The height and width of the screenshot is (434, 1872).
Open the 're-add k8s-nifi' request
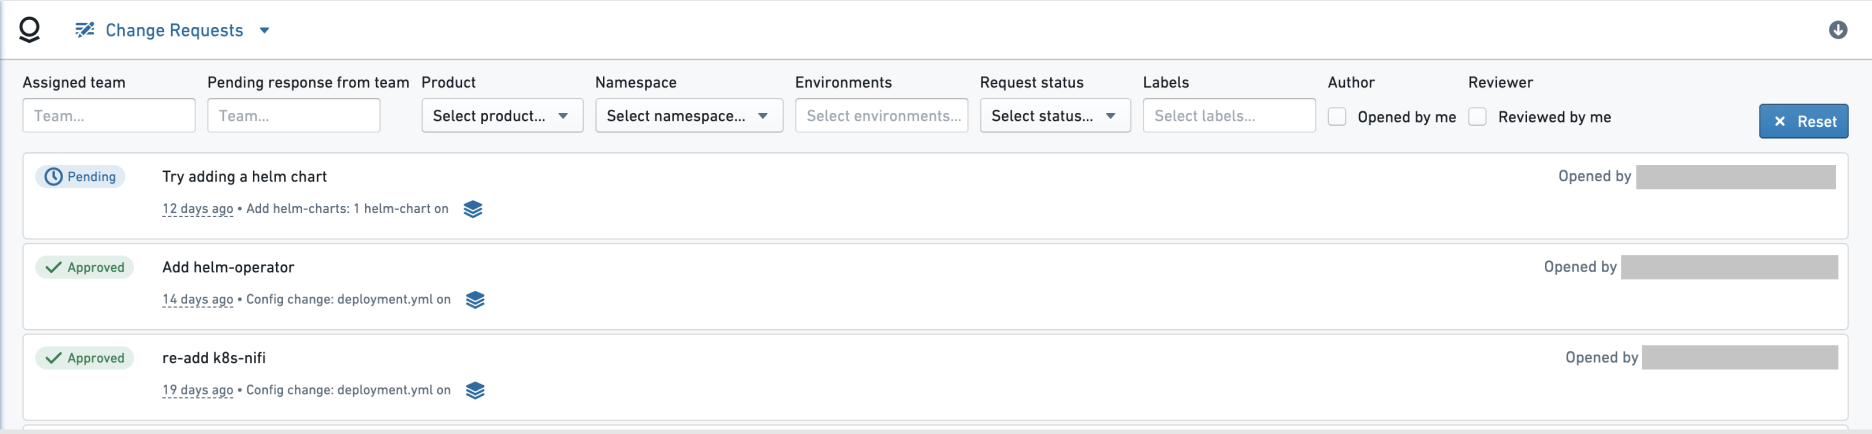214,358
